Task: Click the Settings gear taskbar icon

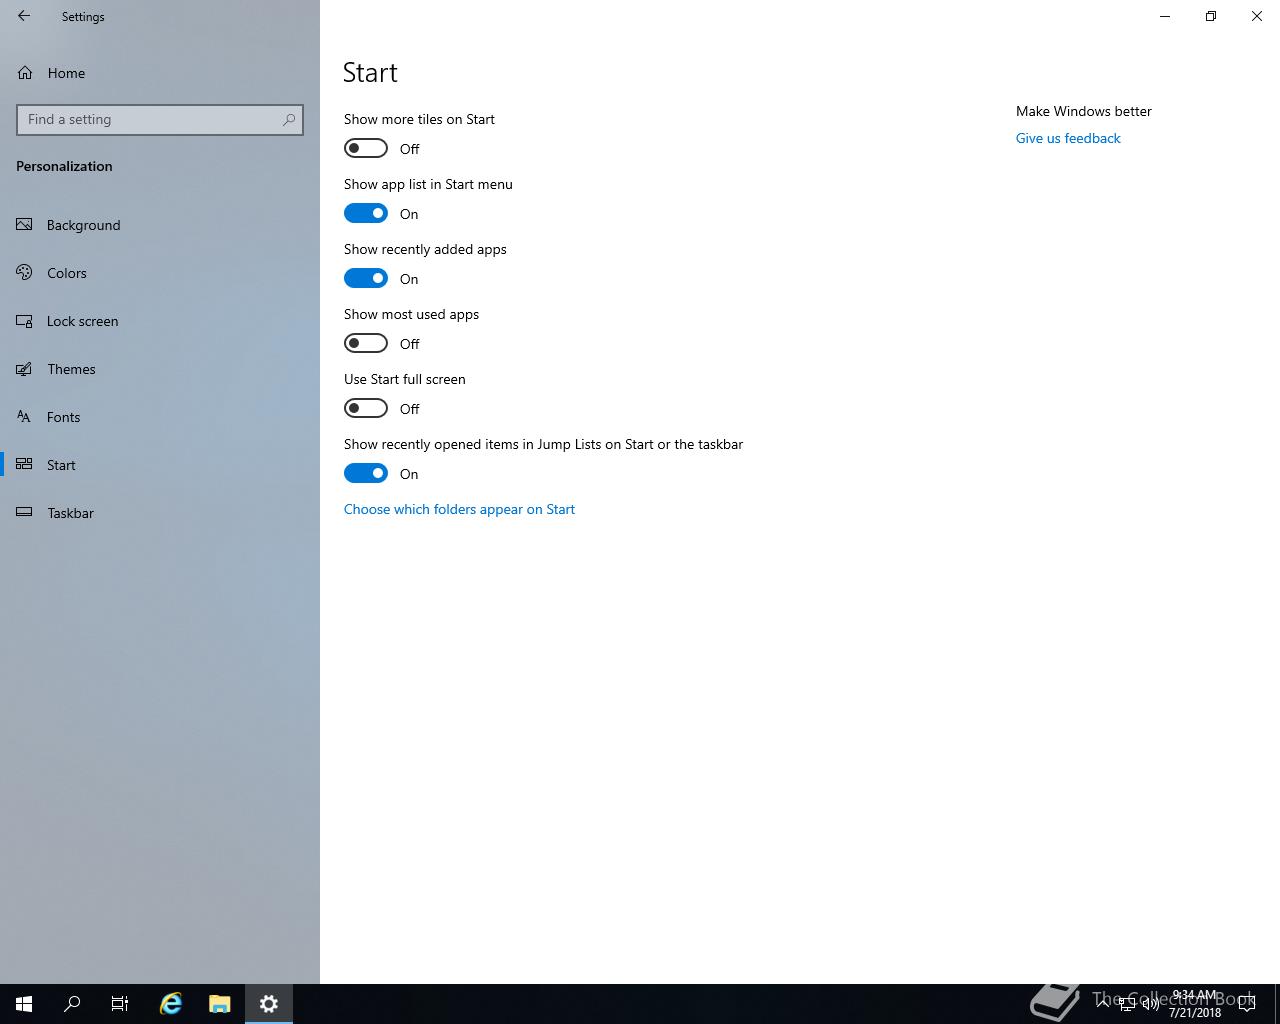Action: coord(268,1004)
